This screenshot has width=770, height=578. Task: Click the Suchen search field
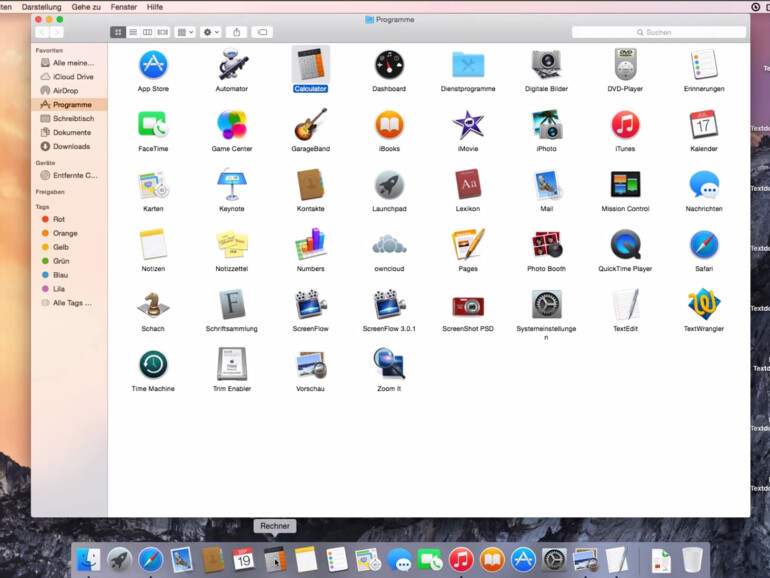(x=659, y=32)
